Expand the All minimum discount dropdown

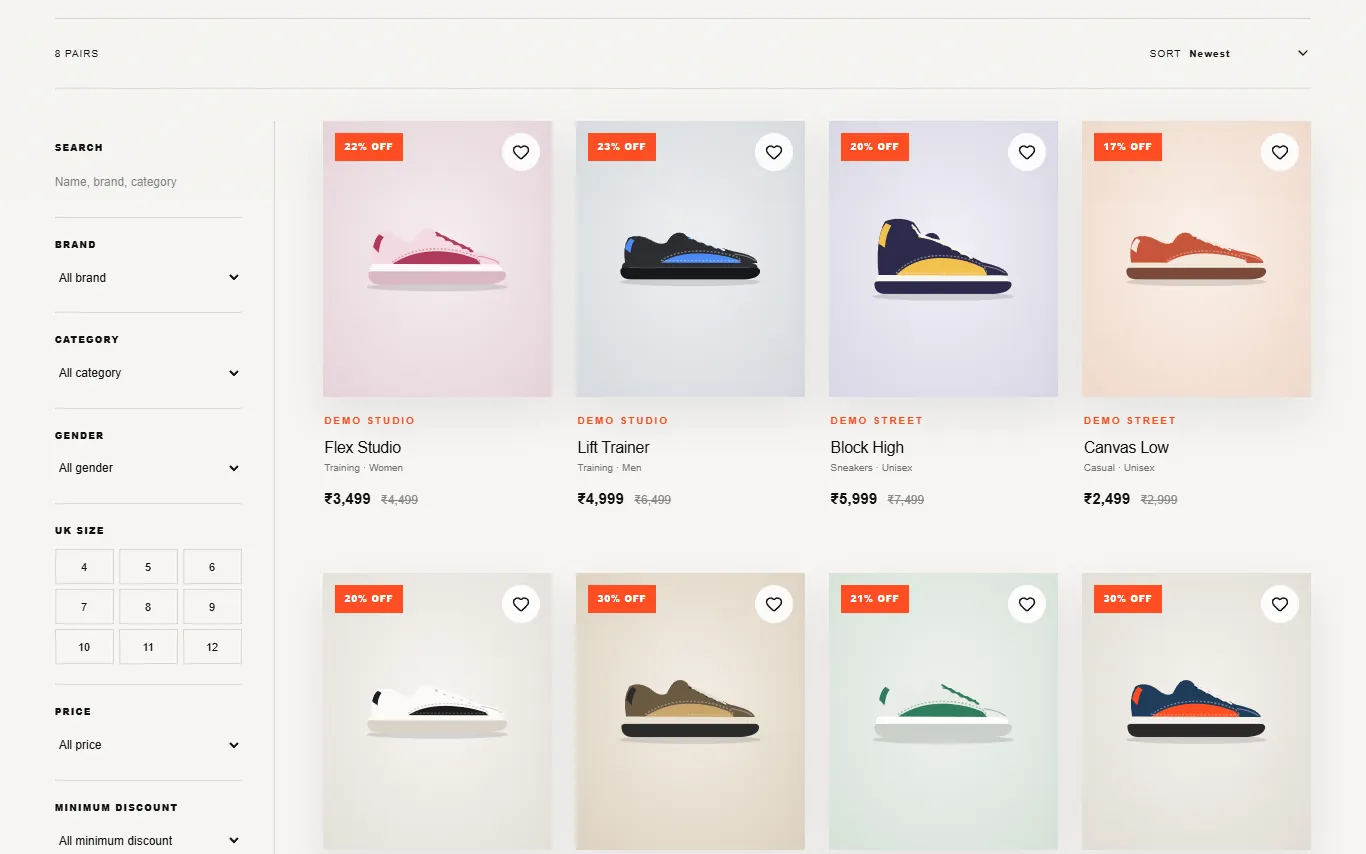tap(149, 841)
